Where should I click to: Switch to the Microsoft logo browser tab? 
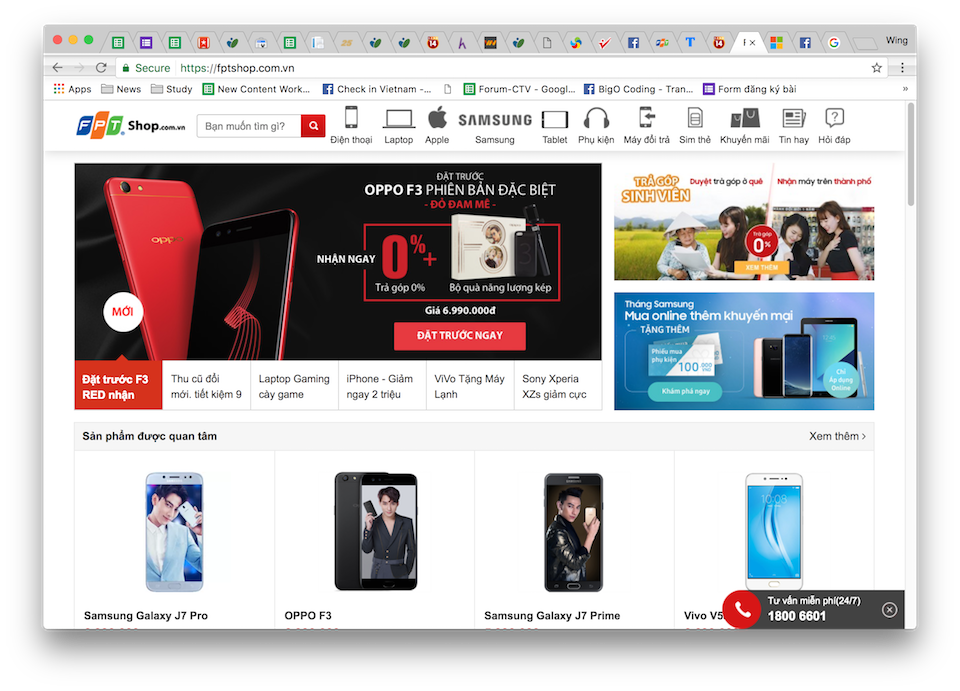[776, 42]
